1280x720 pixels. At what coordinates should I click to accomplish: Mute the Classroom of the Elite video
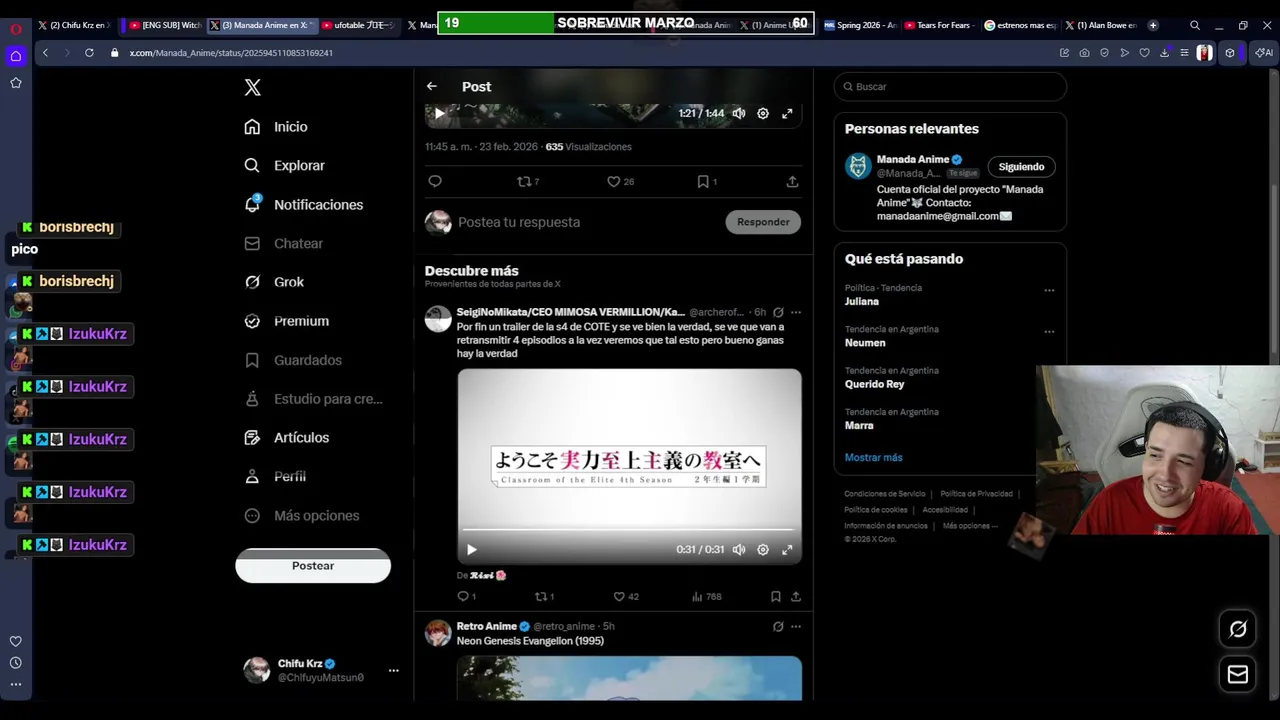point(739,549)
